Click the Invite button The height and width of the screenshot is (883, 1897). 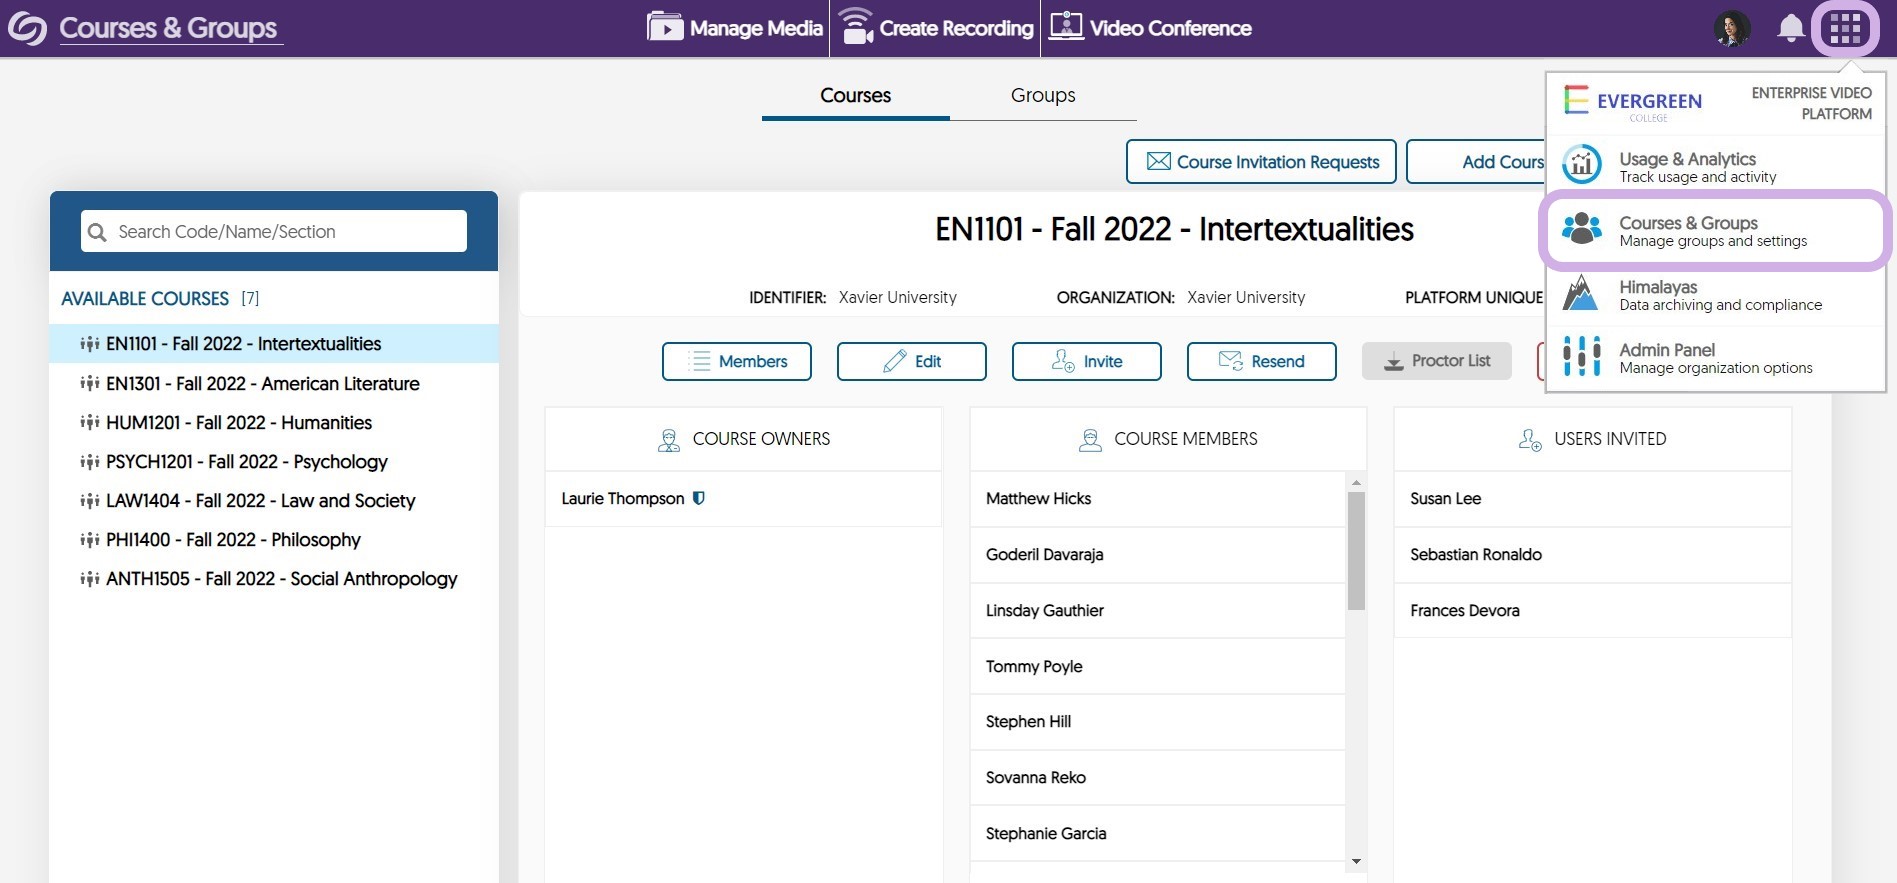1086,361
